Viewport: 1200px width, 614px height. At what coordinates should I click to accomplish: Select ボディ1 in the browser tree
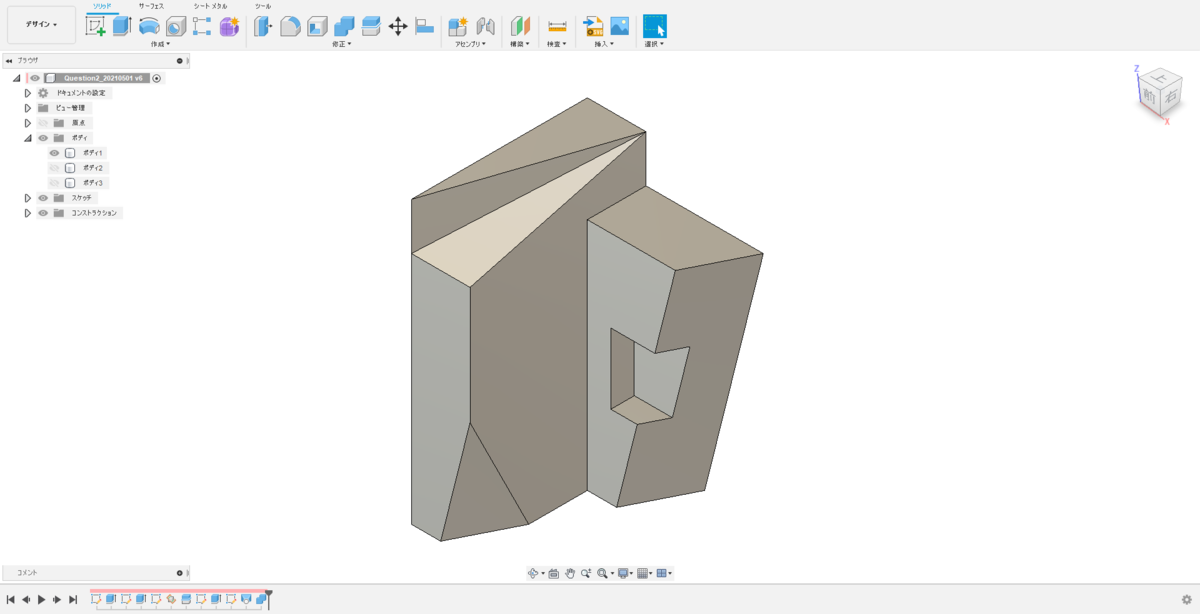[93, 153]
